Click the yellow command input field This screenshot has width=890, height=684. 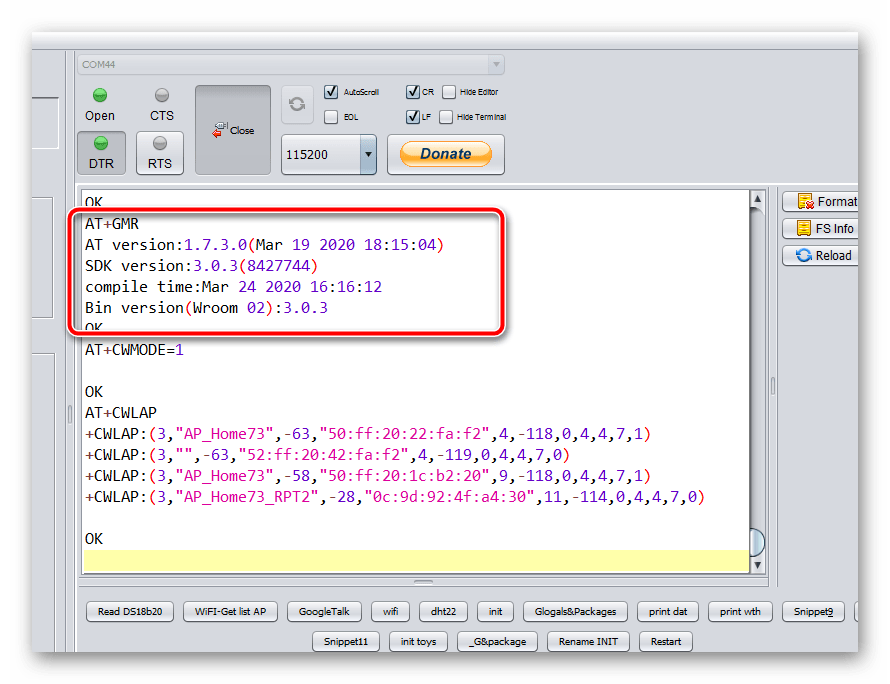coord(415,561)
